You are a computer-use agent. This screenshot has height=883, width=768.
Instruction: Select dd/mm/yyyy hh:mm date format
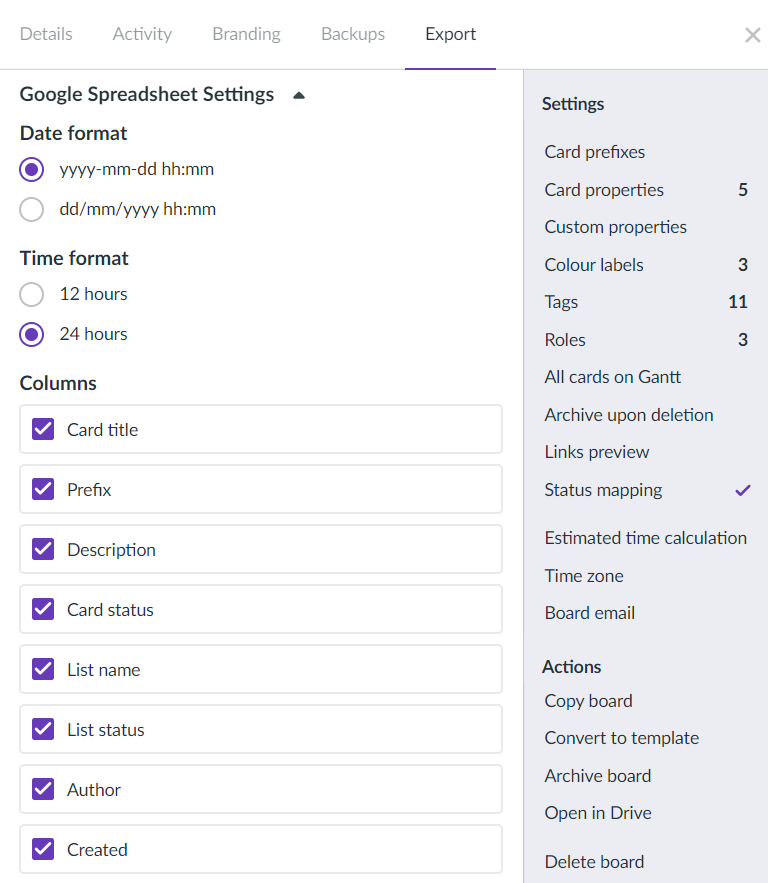click(32, 209)
